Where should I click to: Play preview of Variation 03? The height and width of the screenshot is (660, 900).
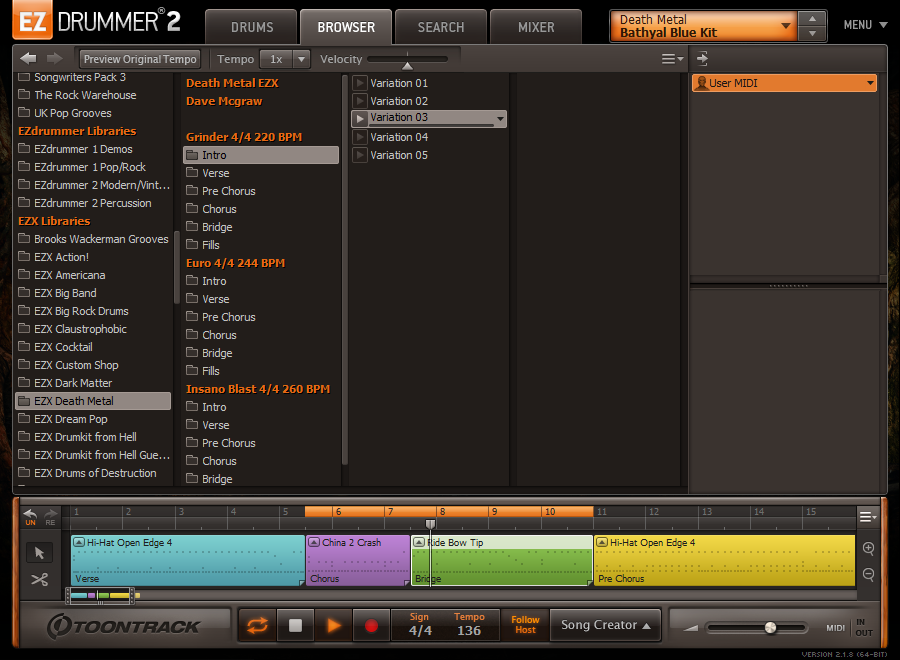click(360, 119)
